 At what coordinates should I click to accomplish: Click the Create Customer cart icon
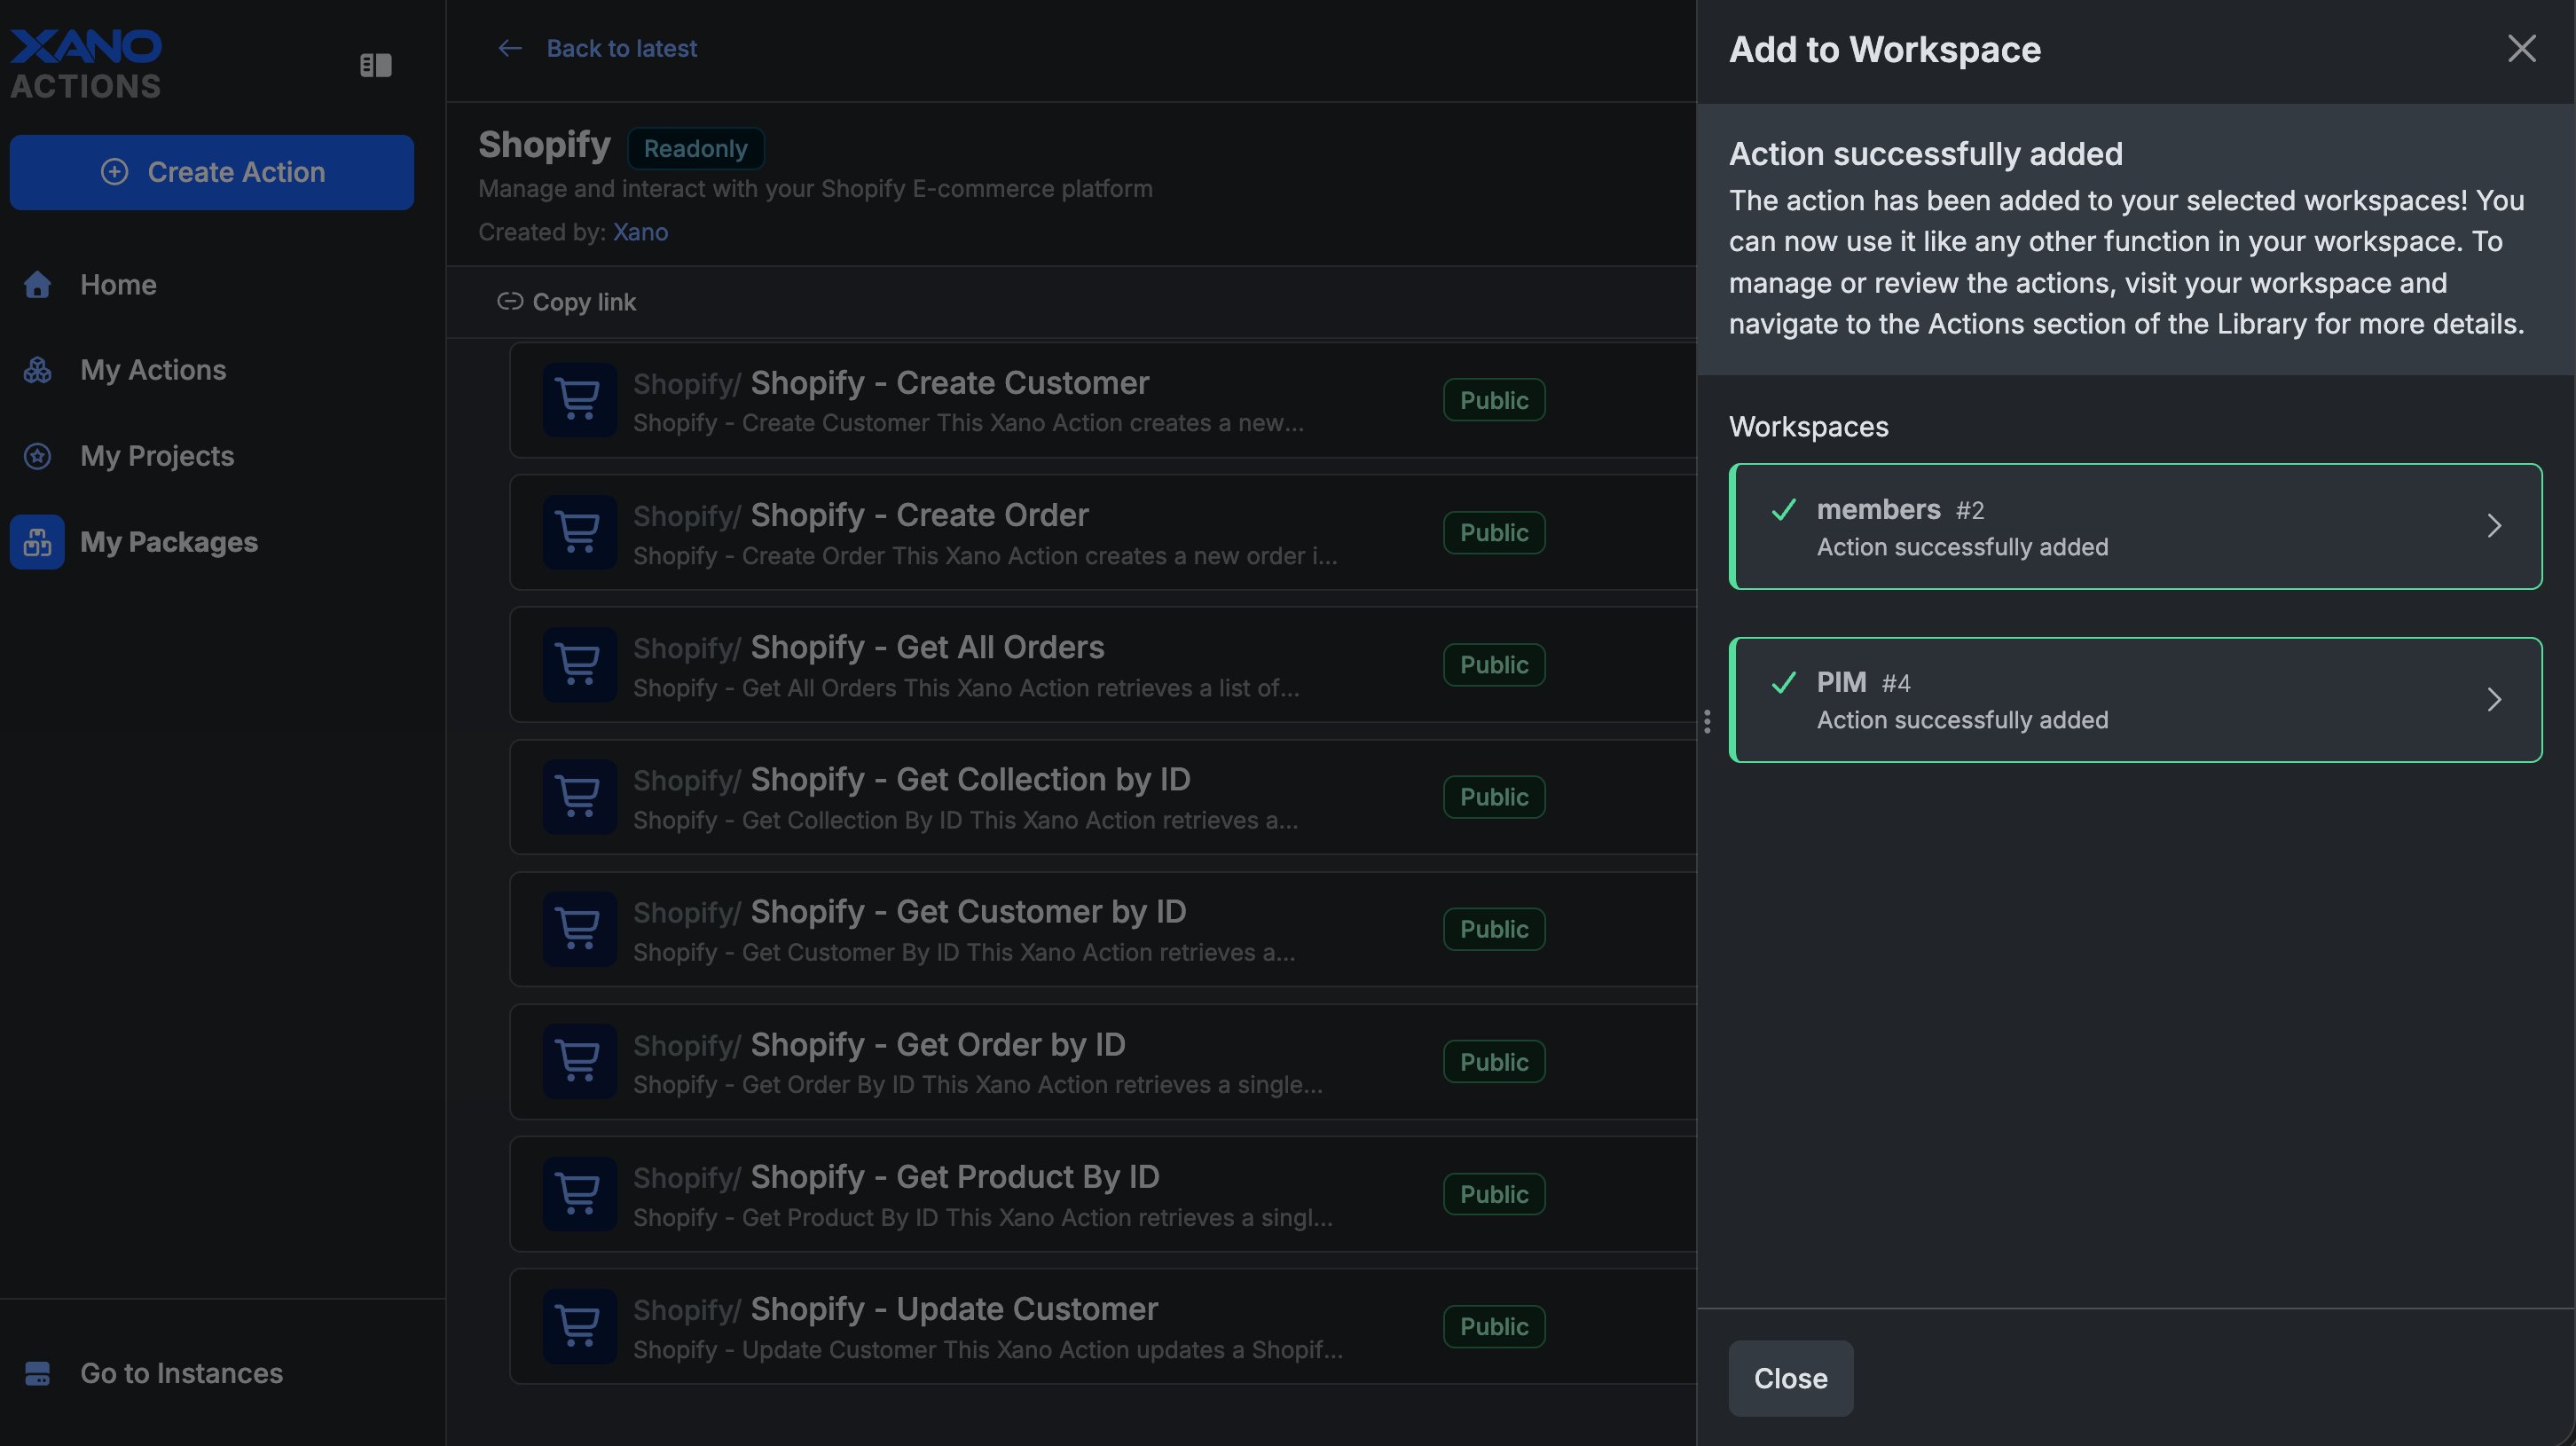[579, 400]
